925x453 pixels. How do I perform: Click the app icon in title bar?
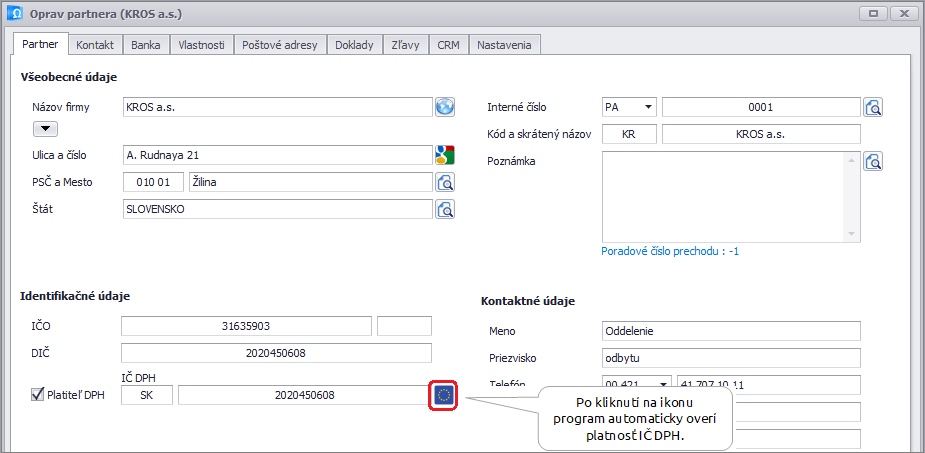click(17, 15)
